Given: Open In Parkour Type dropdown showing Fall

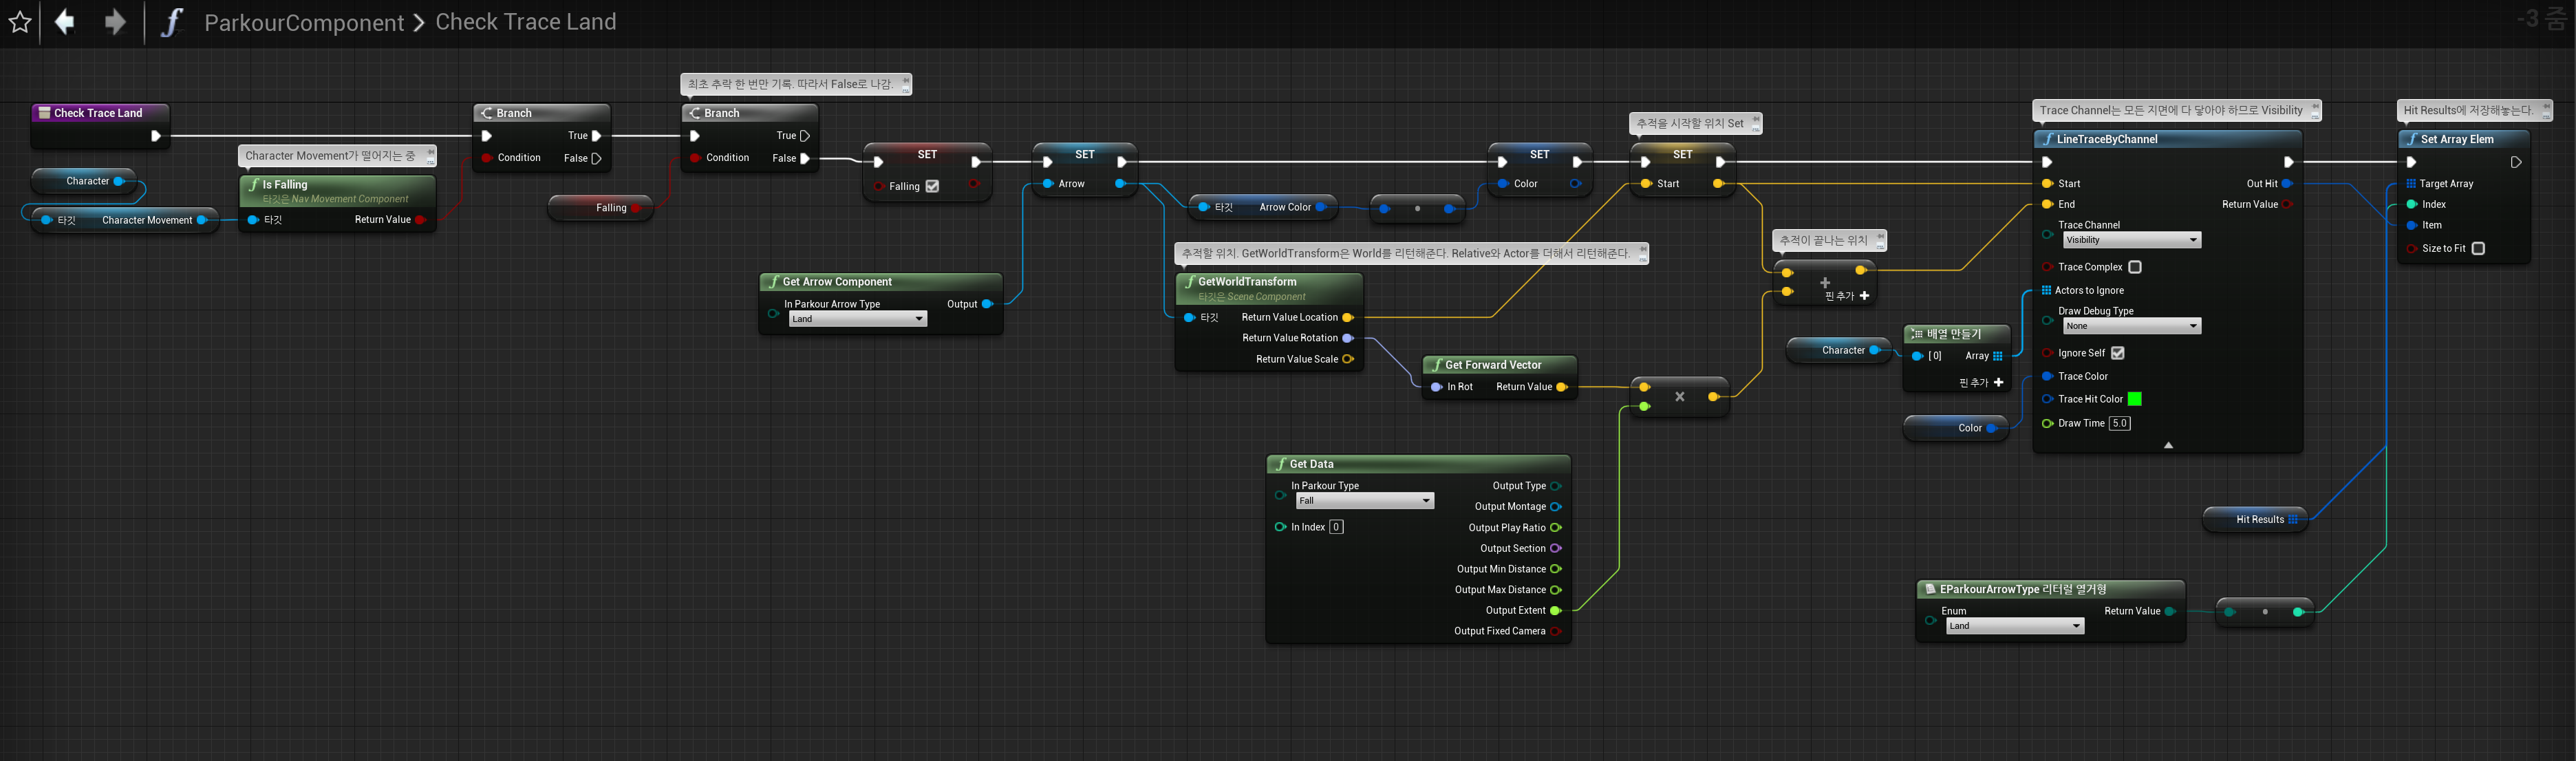Looking at the screenshot, I should [1364, 501].
